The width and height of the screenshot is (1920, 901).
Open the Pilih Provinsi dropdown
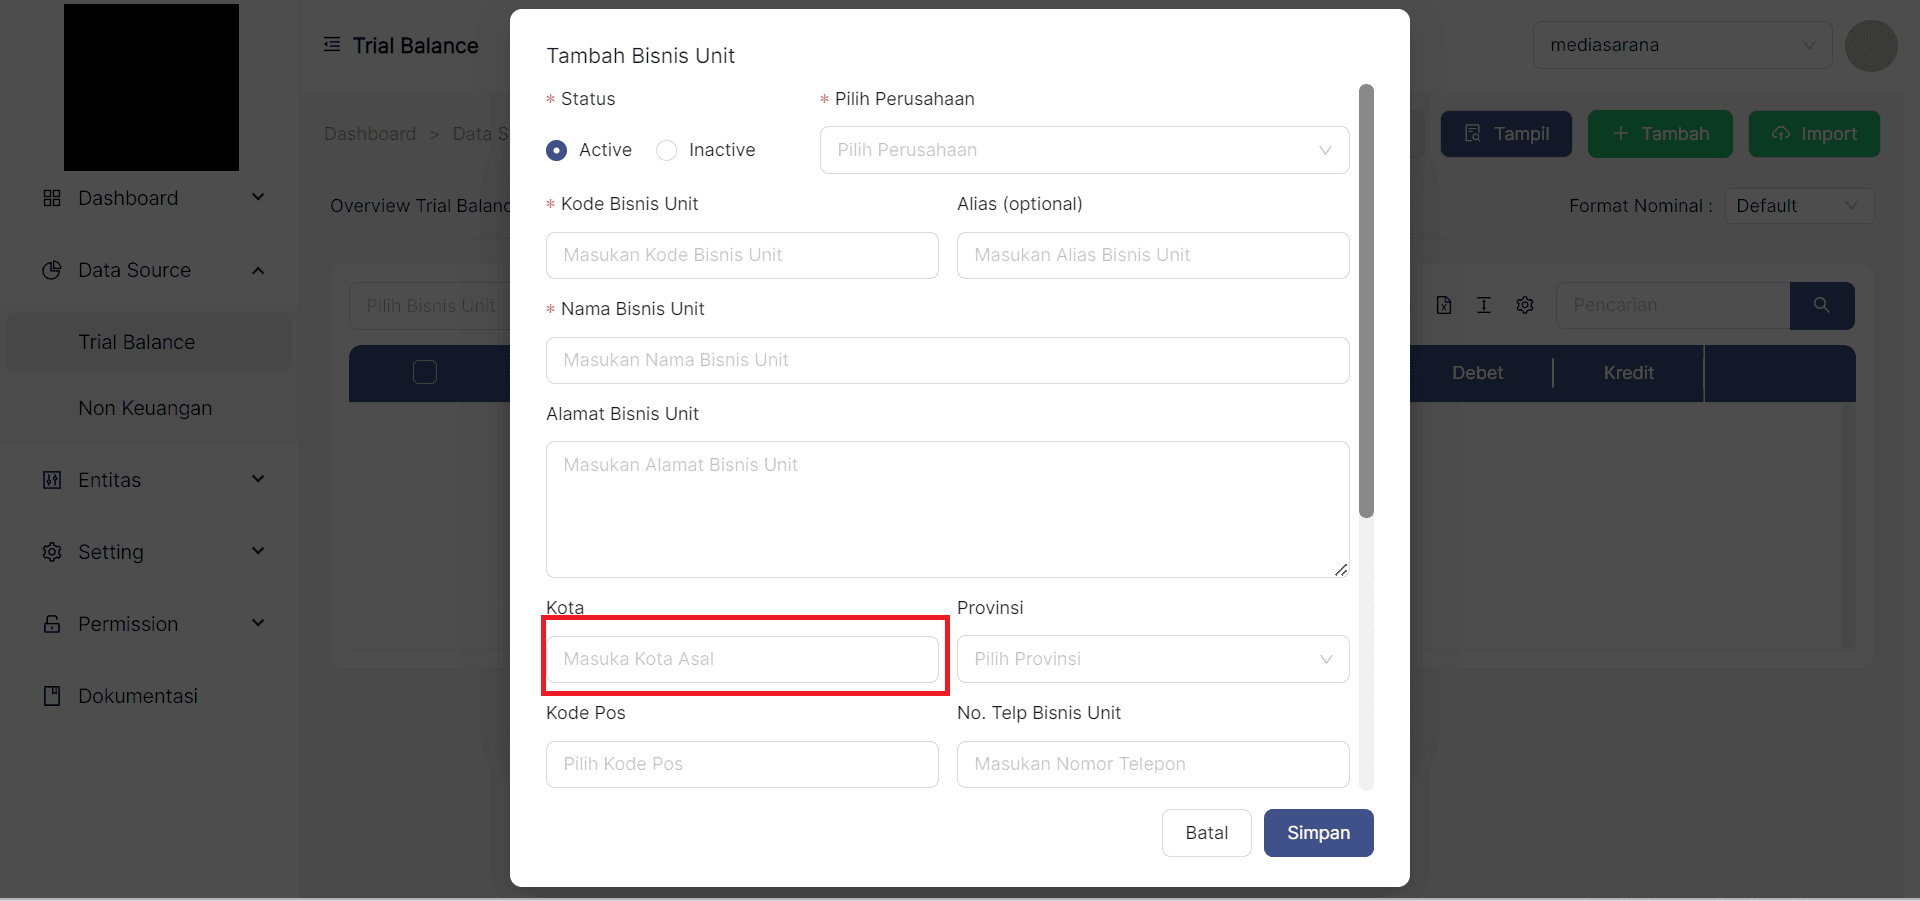tap(1152, 659)
